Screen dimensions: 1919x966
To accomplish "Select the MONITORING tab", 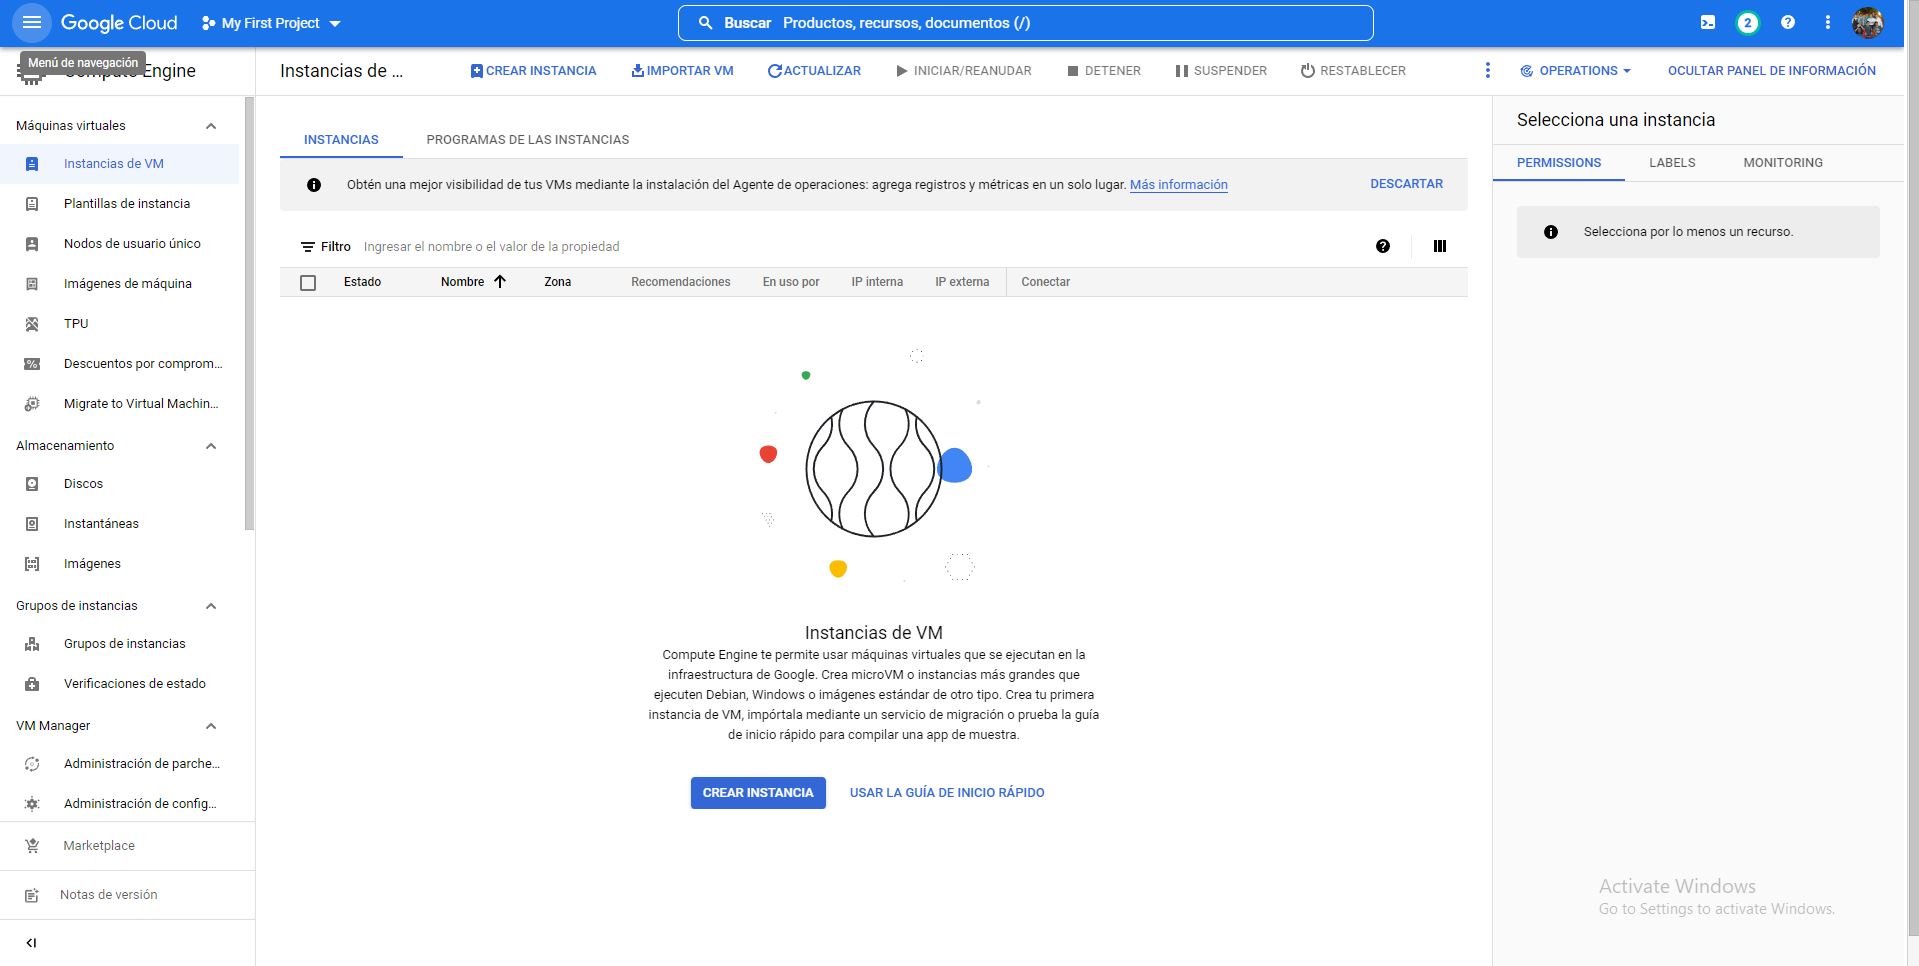I will tap(1783, 163).
